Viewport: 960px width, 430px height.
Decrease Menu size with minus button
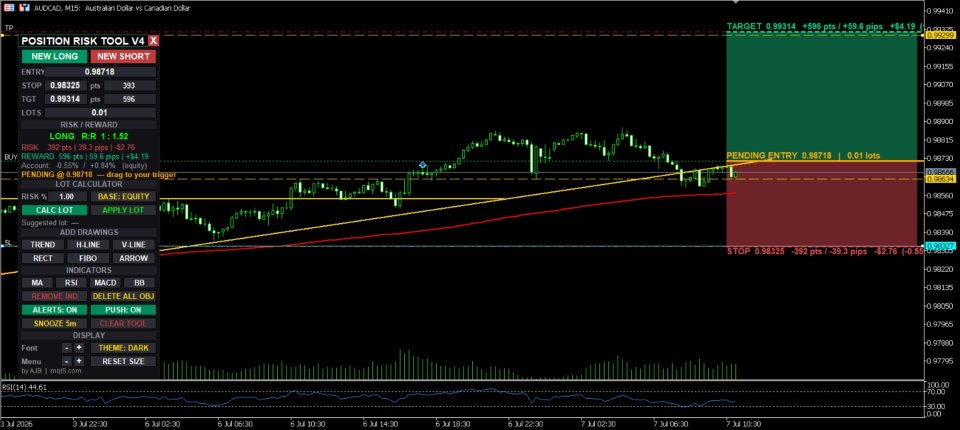coord(67,361)
